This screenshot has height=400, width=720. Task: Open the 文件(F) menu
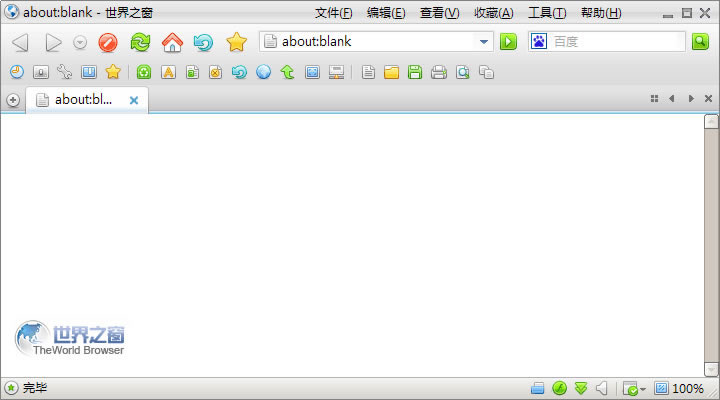pyautogui.click(x=334, y=13)
